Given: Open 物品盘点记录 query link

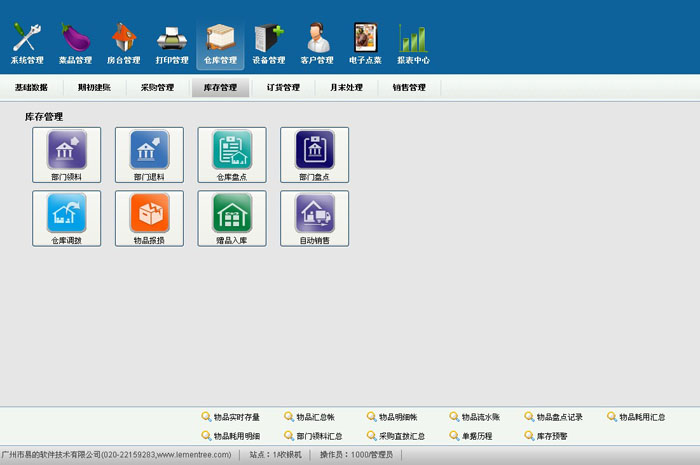Looking at the screenshot, I should (554, 417).
